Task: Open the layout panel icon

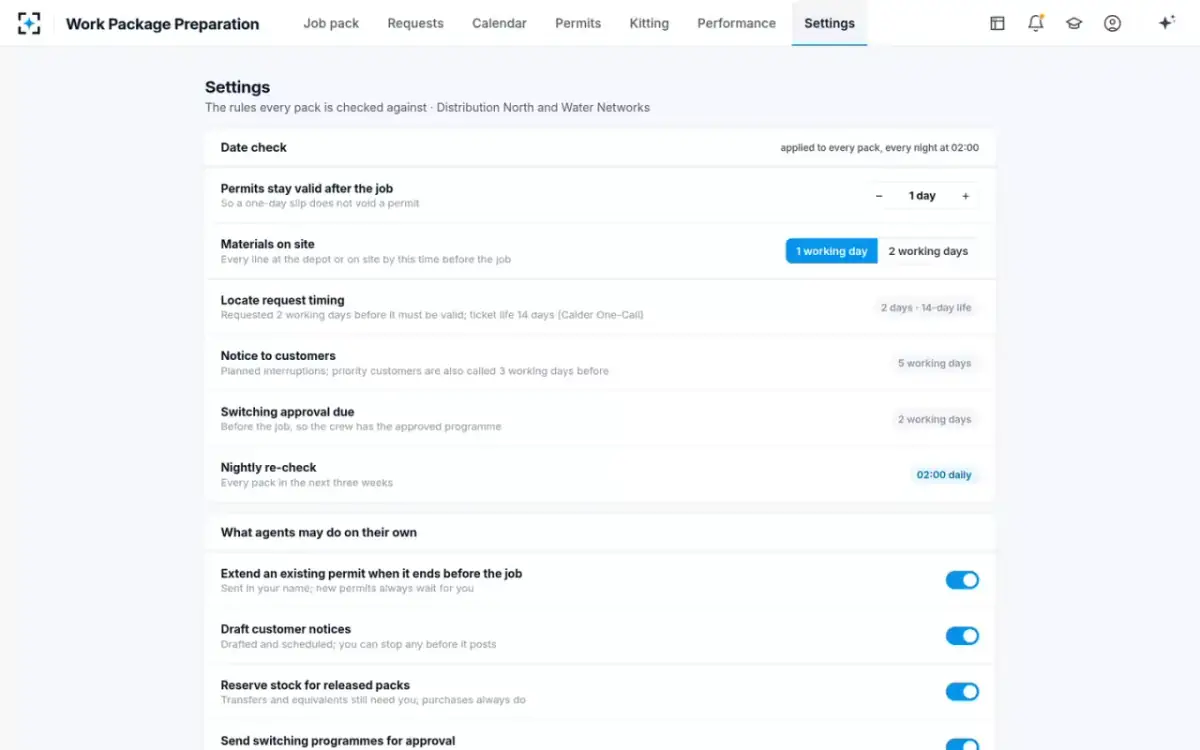Action: click(x=997, y=23)
